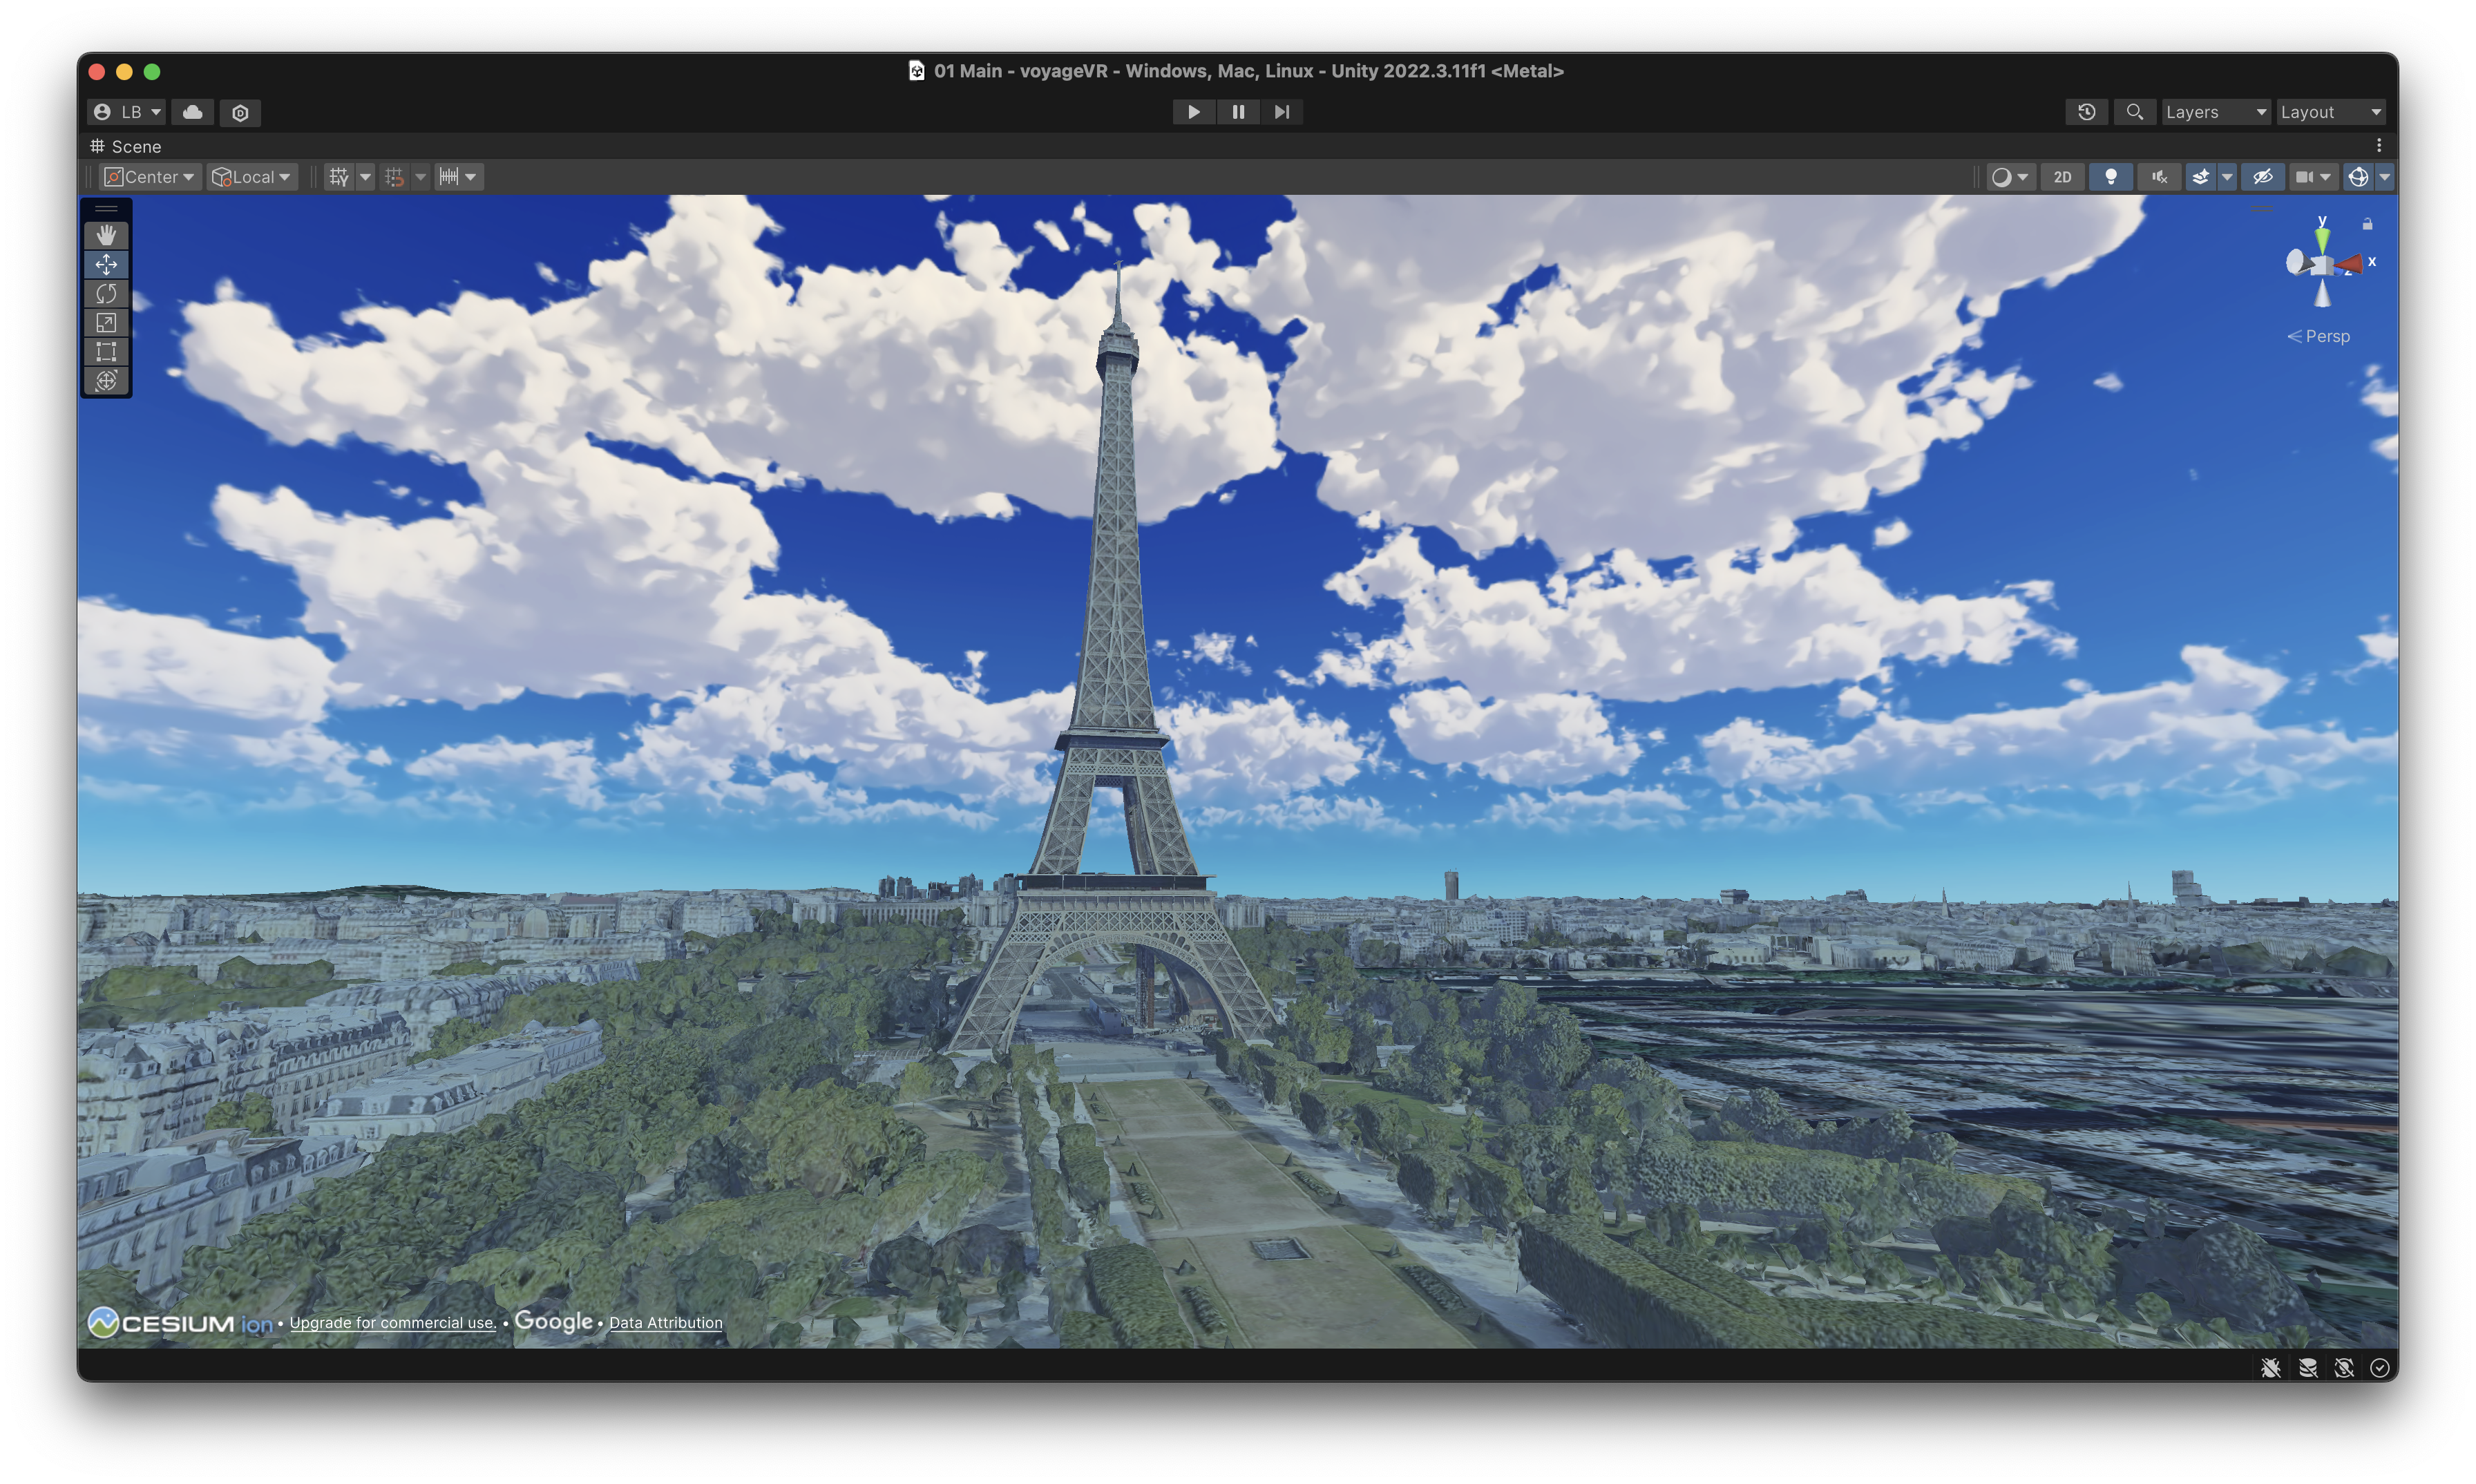The image size is (2476, 1484).
Task: Select the Scale tool
Action: click(x=106, y=322)
